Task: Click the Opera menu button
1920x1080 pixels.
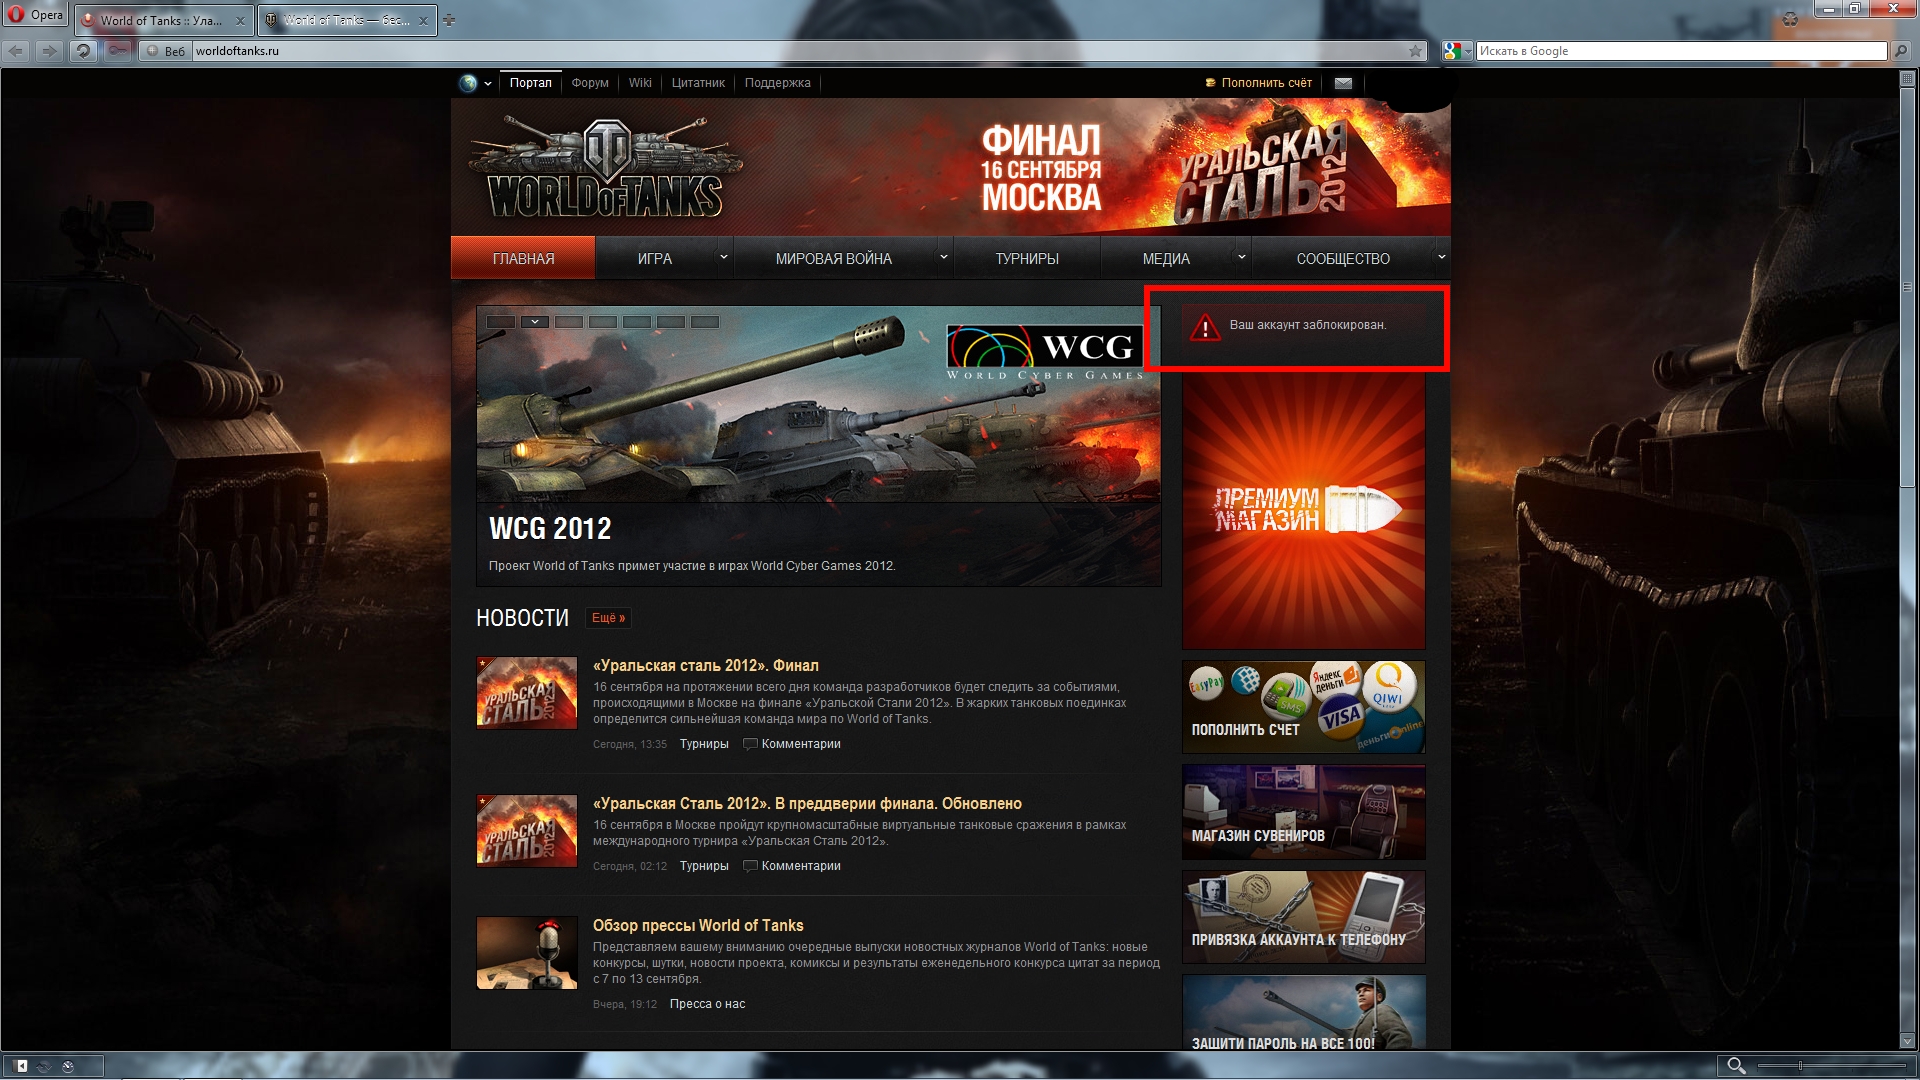Action: tap(35, 15)
